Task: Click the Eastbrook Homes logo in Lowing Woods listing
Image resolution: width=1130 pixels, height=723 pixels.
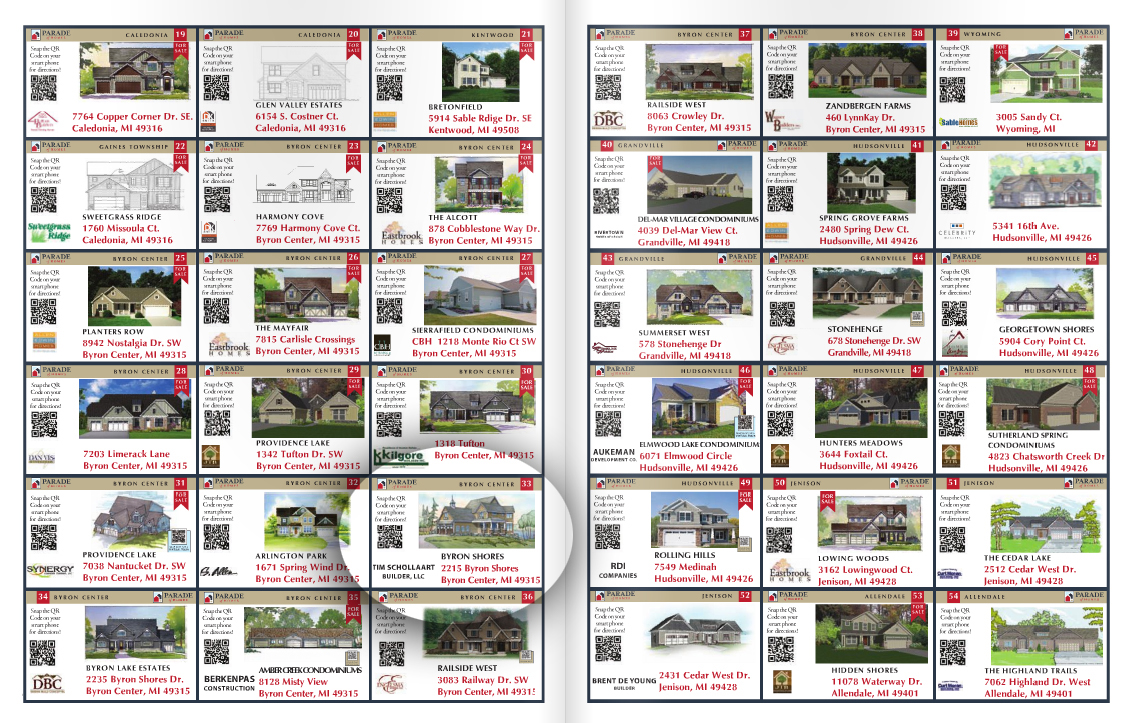Action: (789, 572)
